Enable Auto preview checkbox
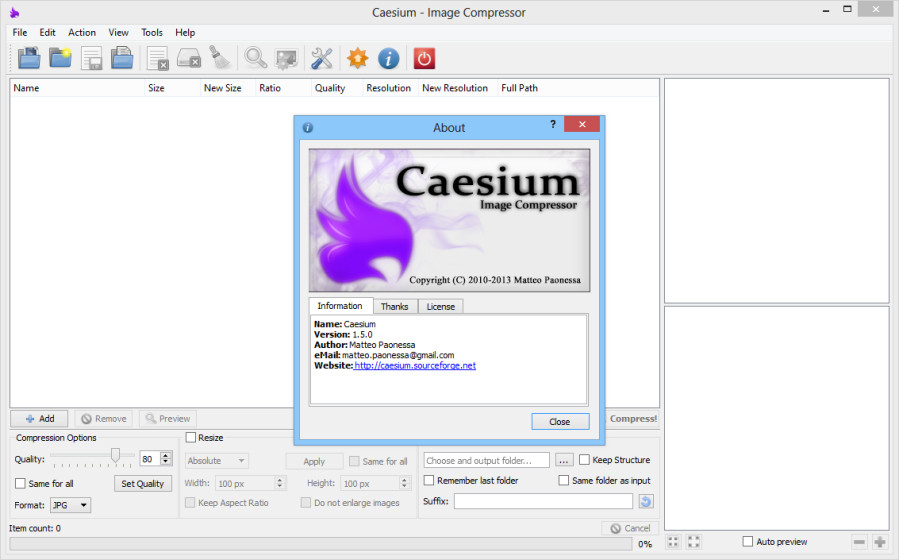 [748, 541]
